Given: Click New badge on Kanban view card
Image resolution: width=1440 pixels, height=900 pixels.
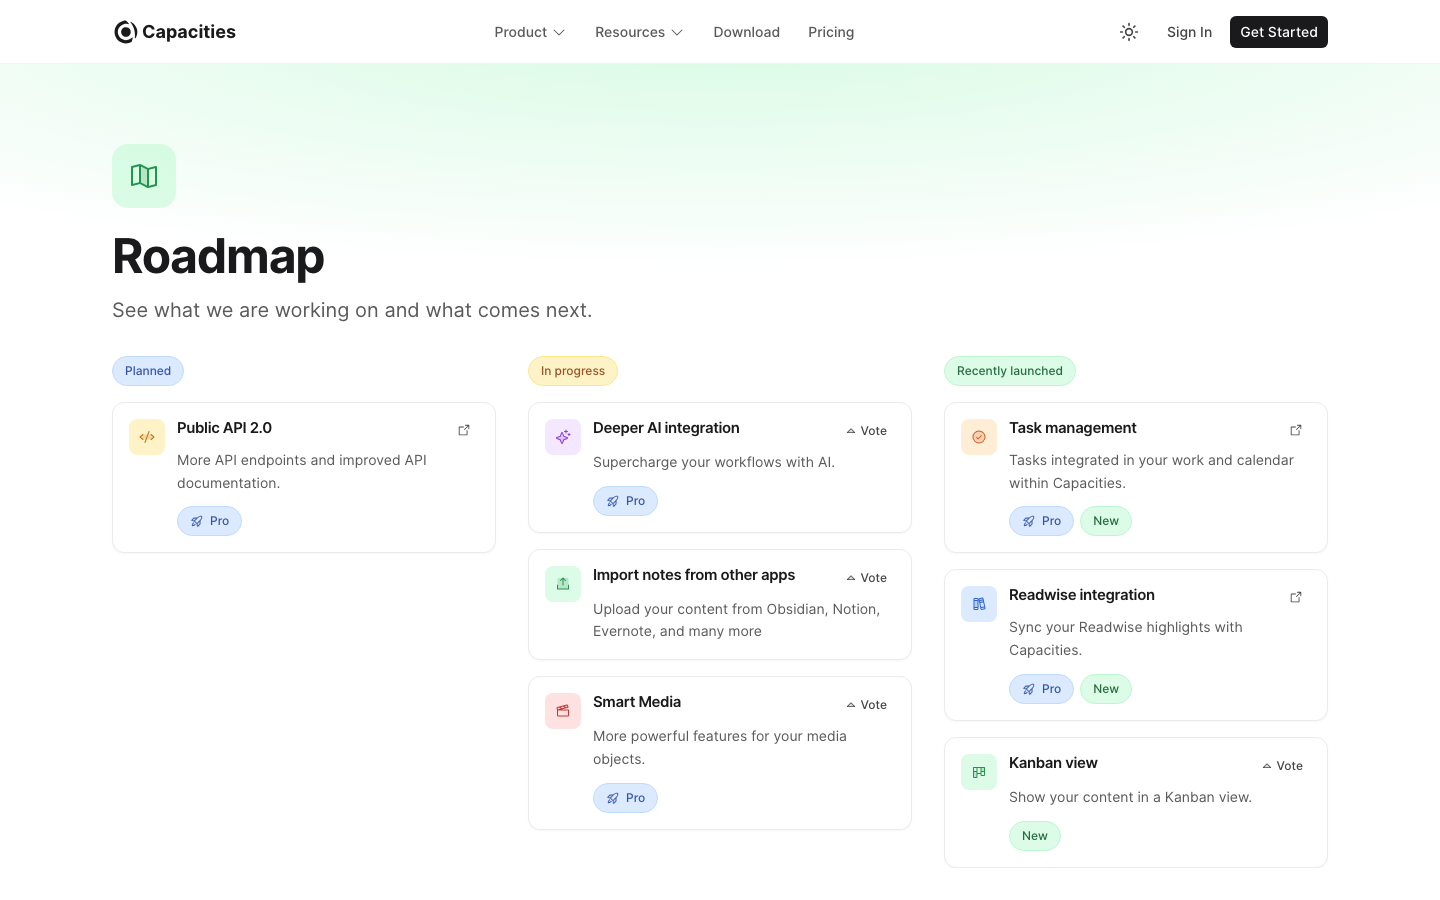Looking at the screenshot, I should (x=1035, y=836).
